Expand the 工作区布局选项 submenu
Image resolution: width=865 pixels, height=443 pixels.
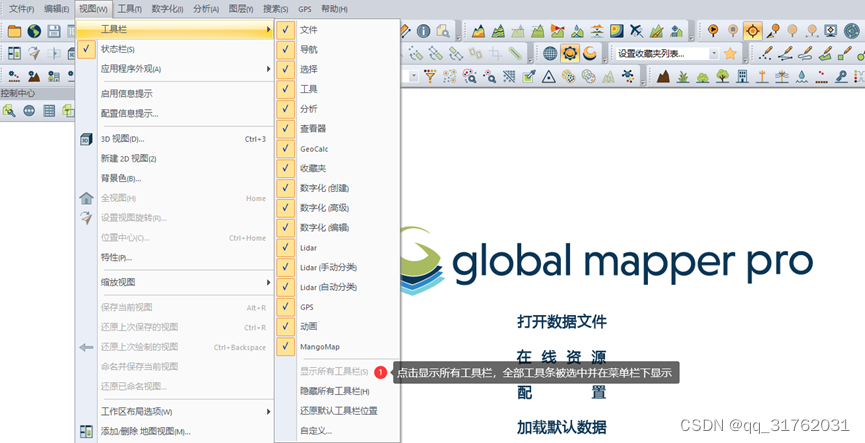(174, 412)
